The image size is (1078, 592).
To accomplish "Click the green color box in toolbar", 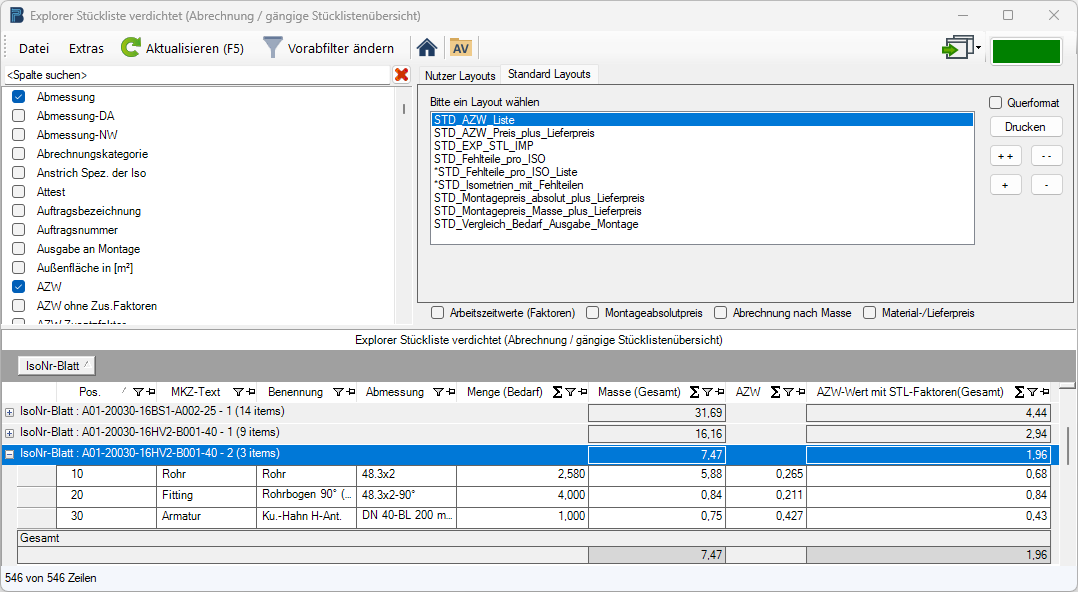I will pos(1026,51).
